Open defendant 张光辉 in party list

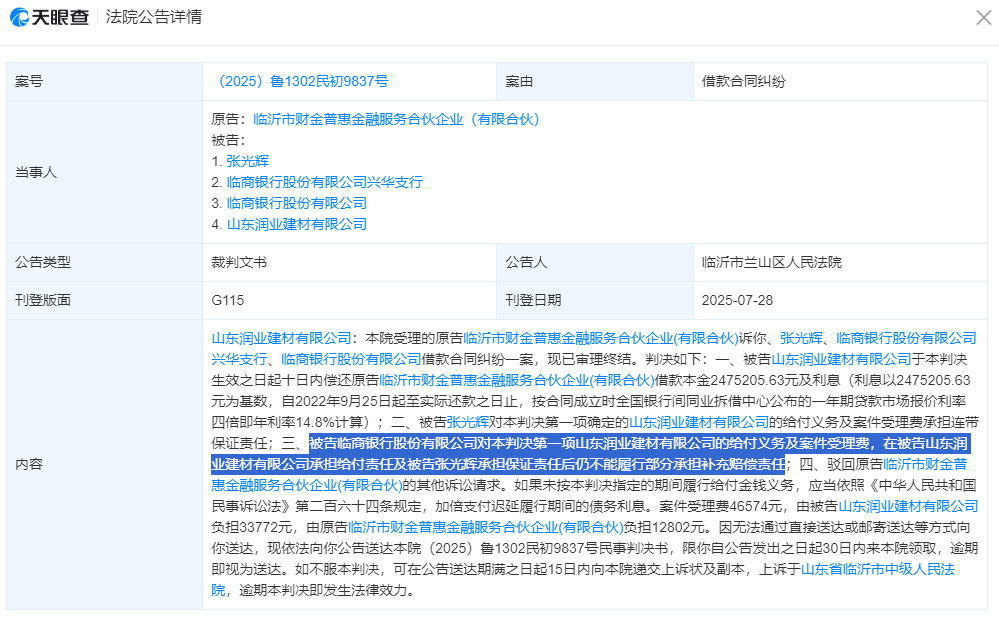pos(248,161)
